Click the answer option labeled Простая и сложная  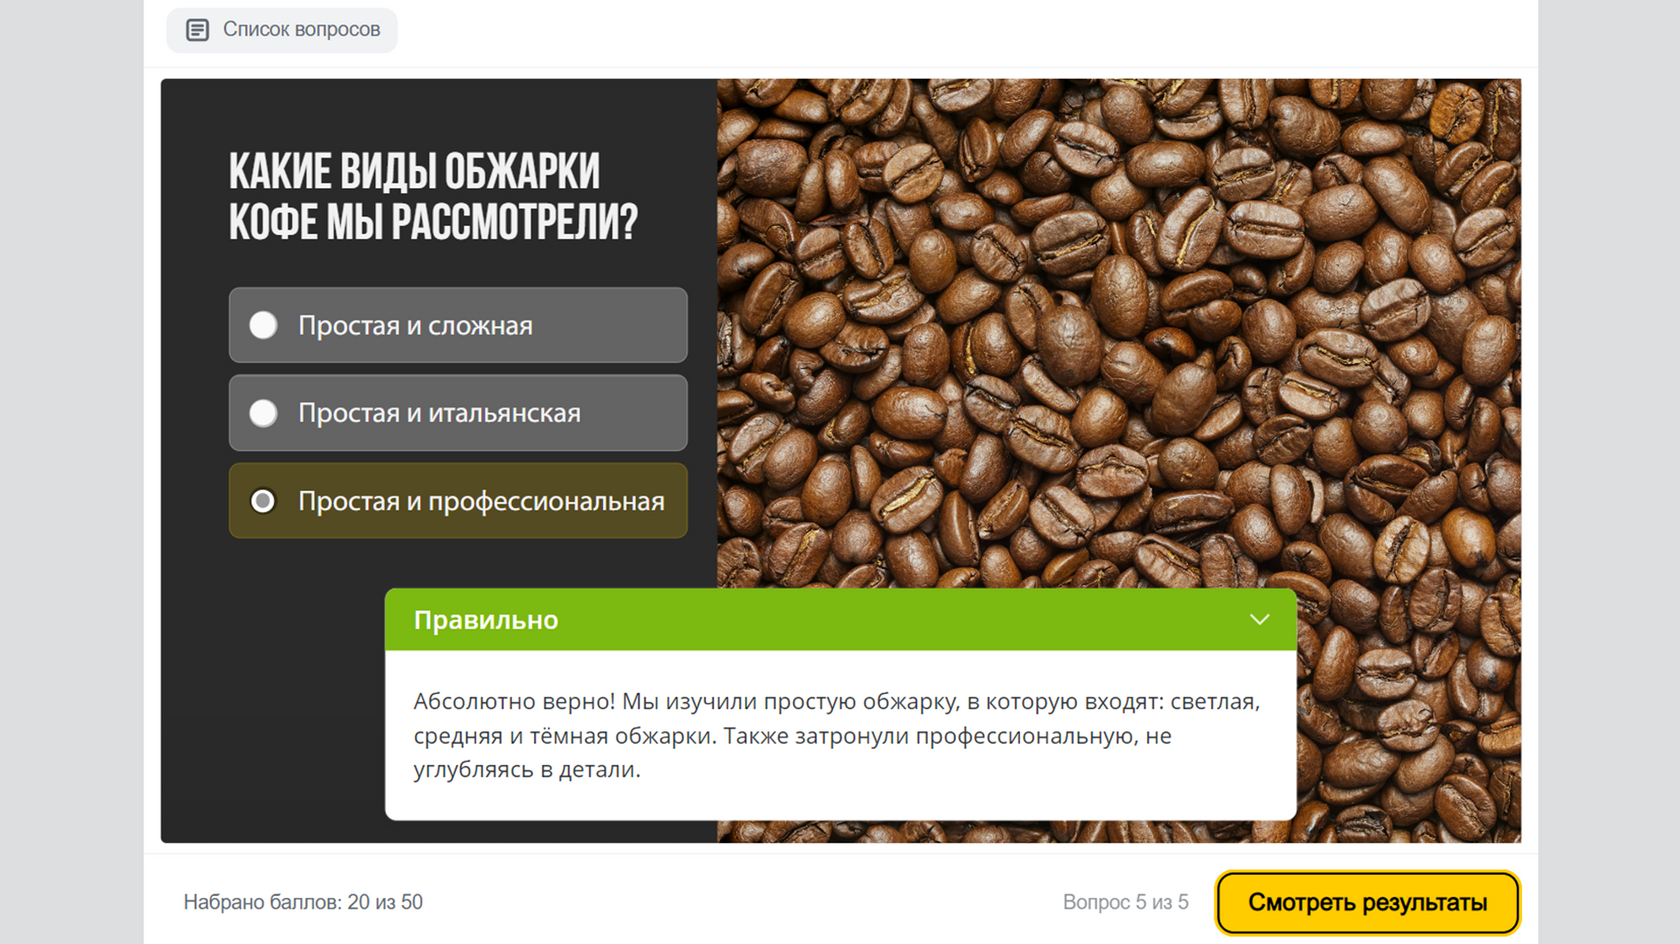pos(458,325)
